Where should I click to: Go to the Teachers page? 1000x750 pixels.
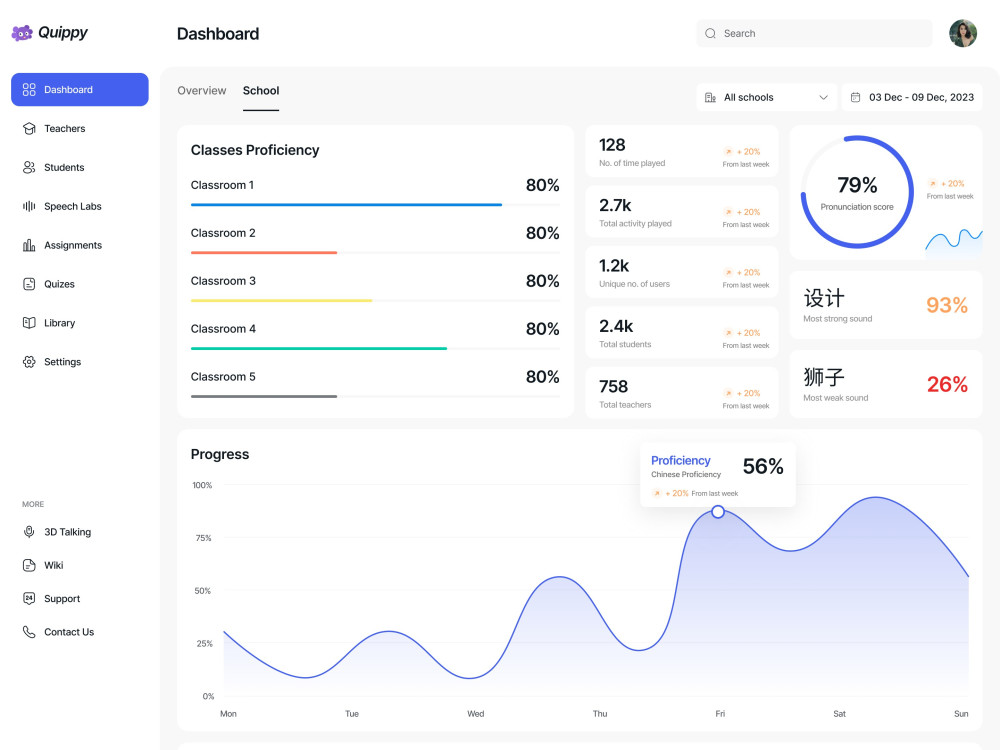(64, 129)
